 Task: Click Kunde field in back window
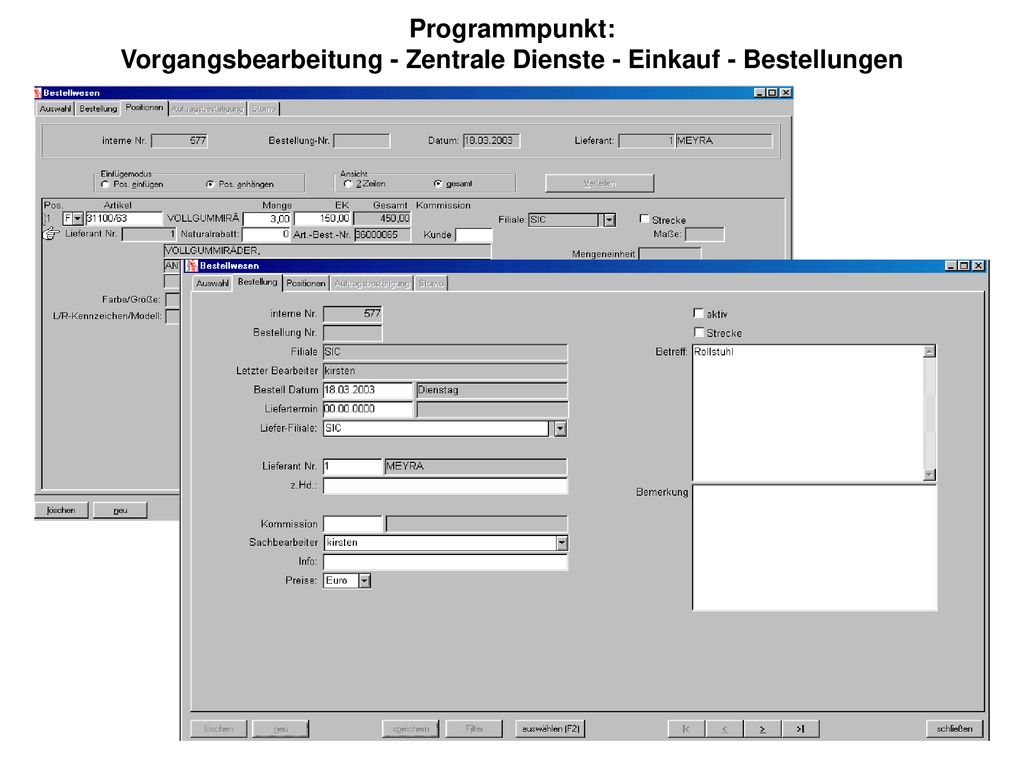pyautogui.click(x=473, y=235)
